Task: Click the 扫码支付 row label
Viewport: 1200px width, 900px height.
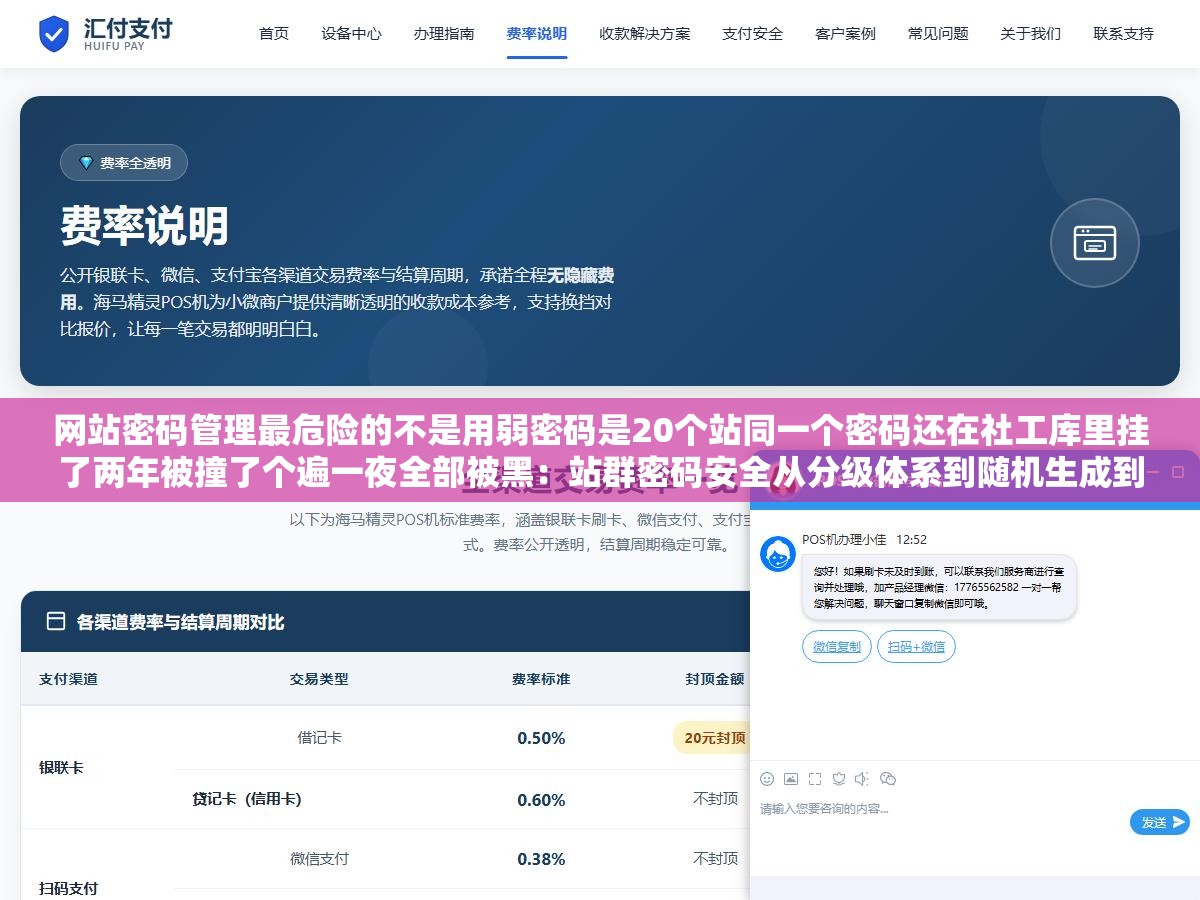Action: tap(68, 888)
